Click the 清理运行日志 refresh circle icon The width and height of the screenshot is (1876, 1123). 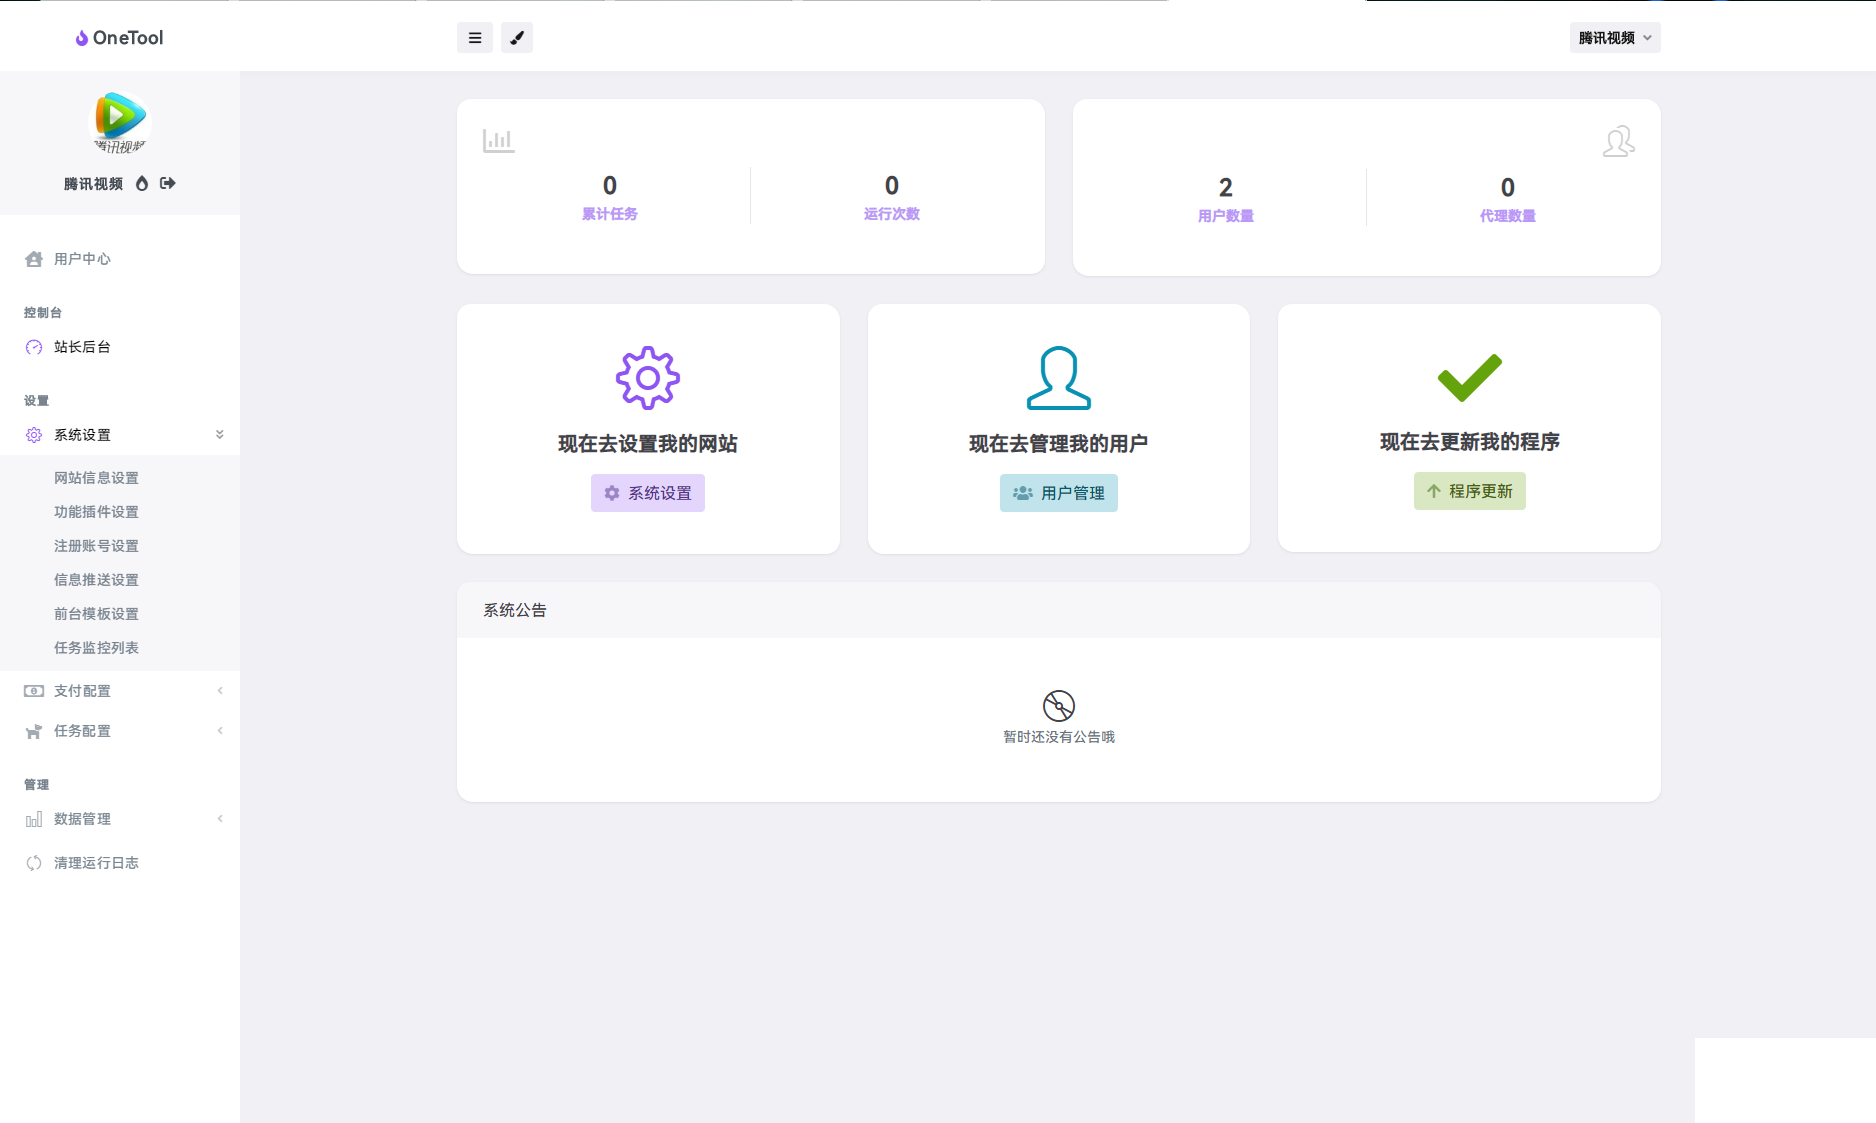tap(34, 863)
